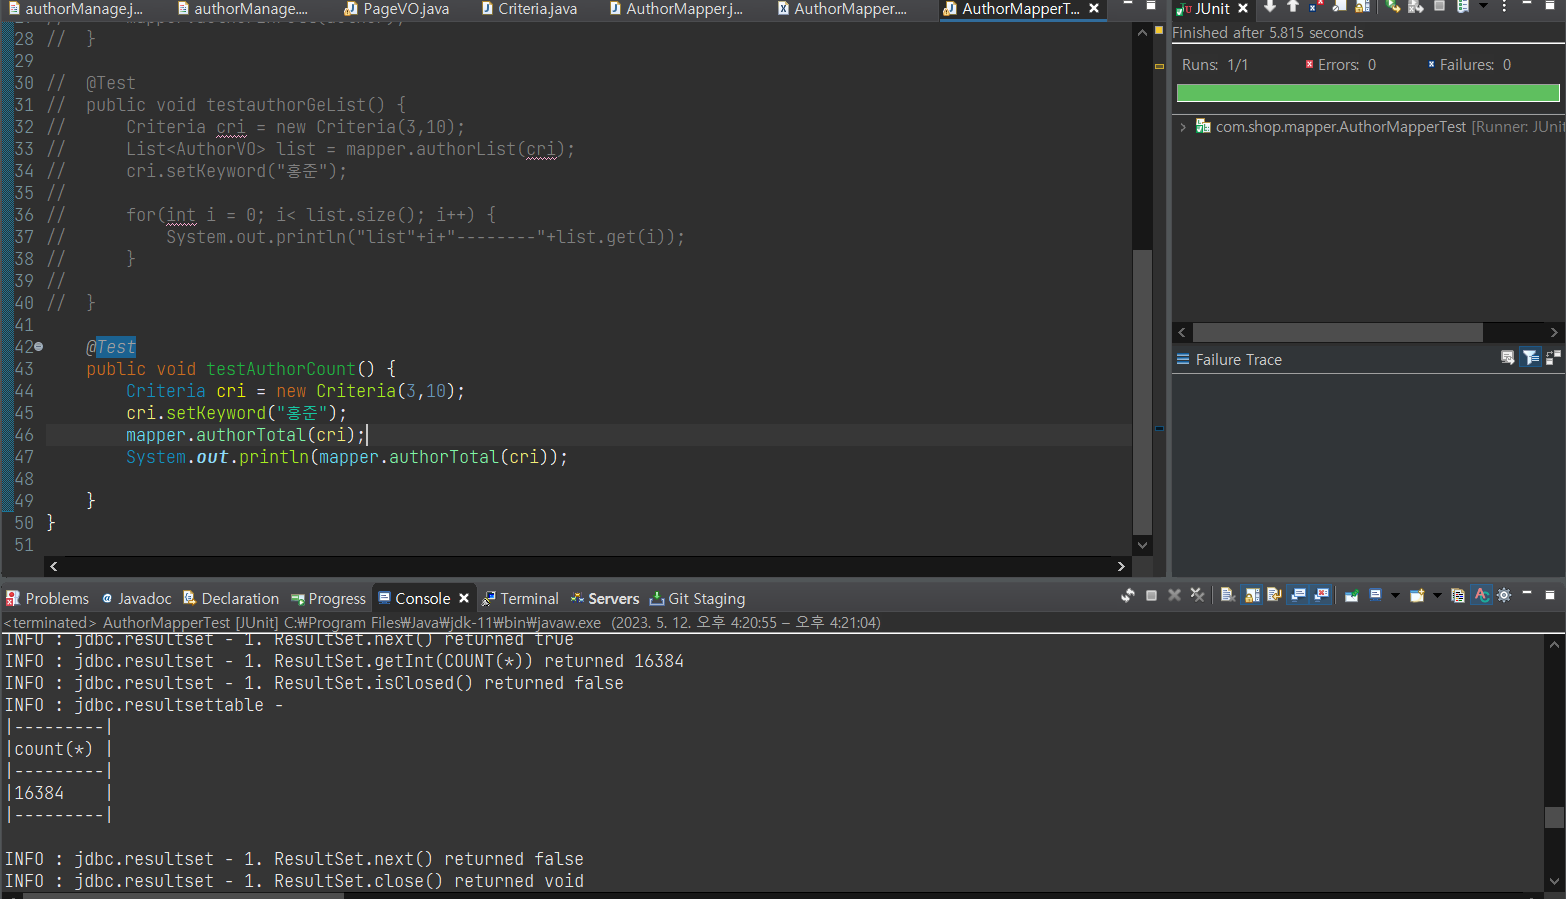The width and height of the screenshot is (1566, 899).
Task: Toggle console word wrap
Action: [1274, 595]
